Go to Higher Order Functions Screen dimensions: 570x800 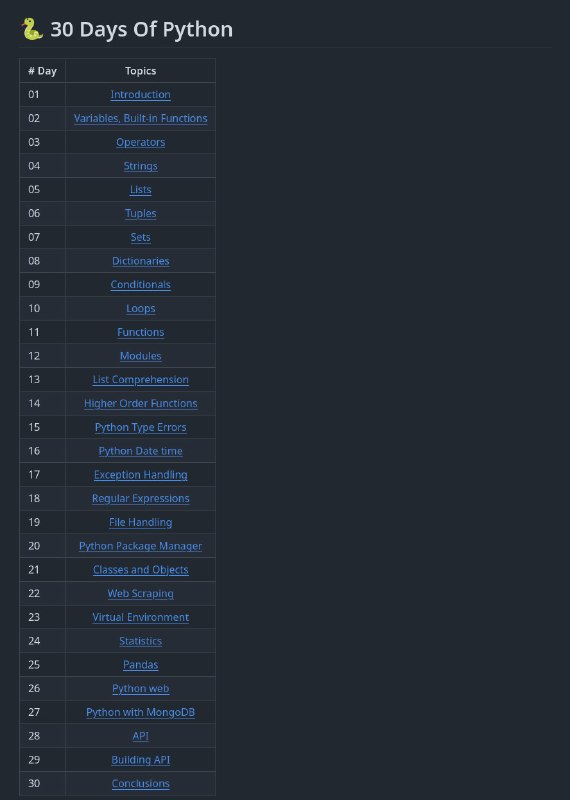pyautogui.click(x=140, y=403)
